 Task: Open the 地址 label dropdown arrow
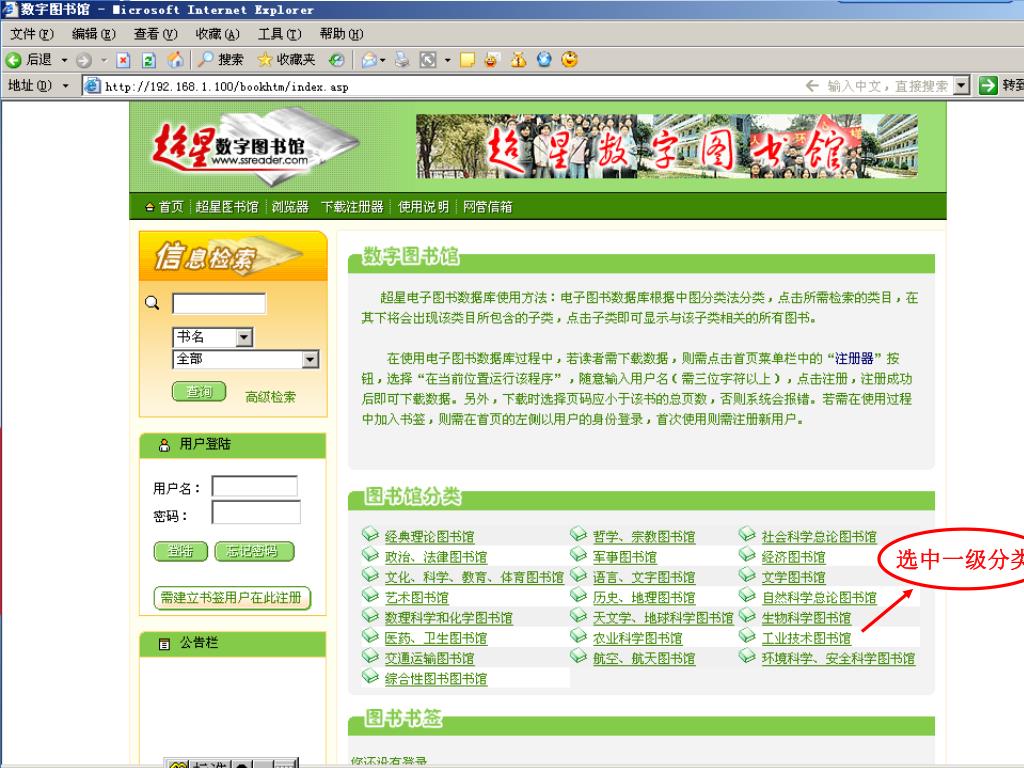click(x=65, y=86)
